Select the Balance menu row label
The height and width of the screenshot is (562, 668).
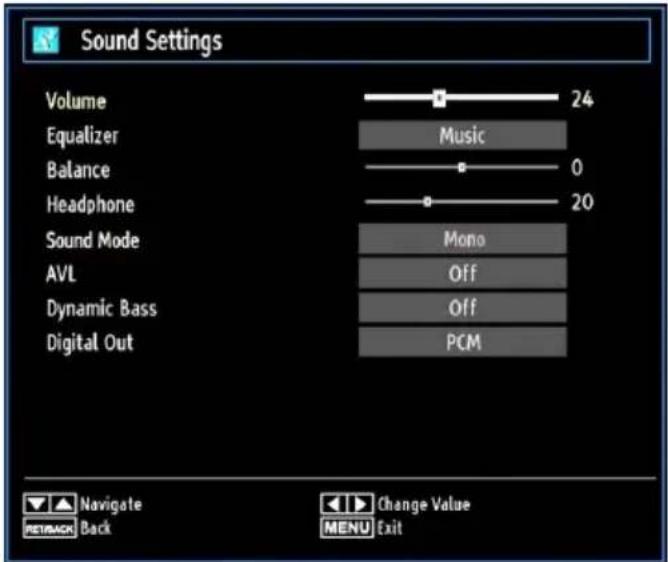click(x=78, y=170)
